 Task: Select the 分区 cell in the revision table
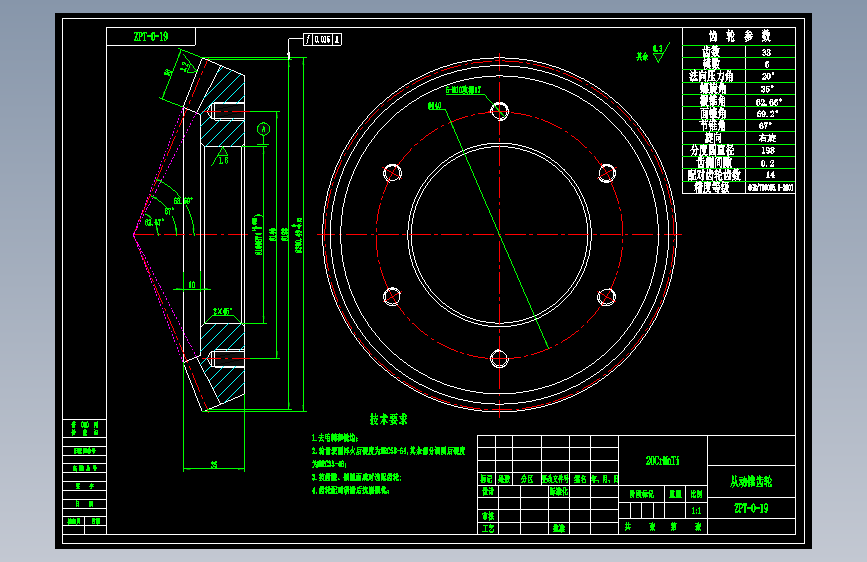click(x=527, y=479)
